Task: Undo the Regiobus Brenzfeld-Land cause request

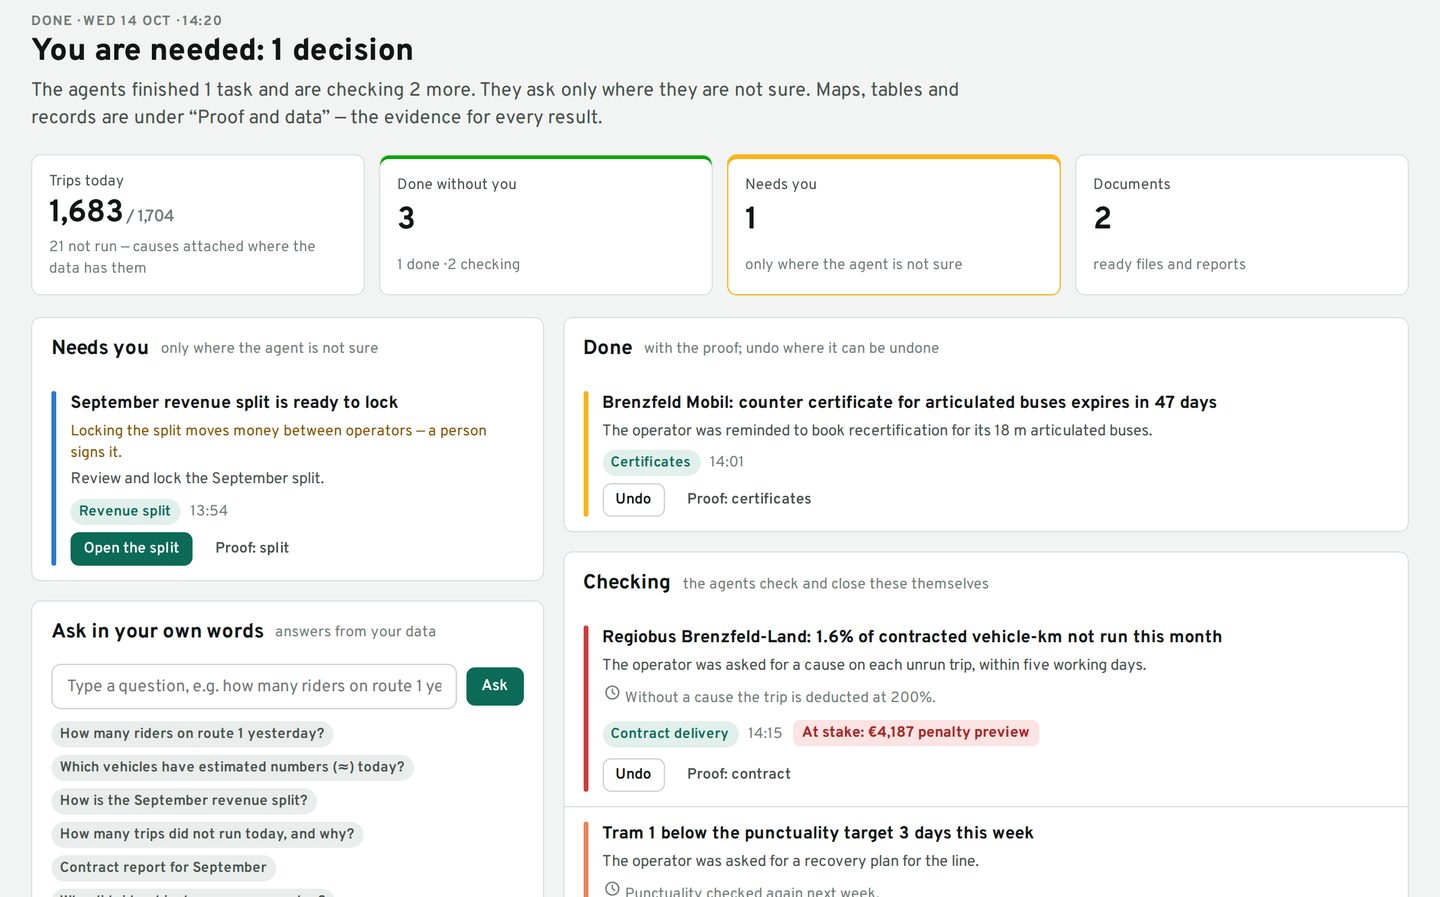Action: (x=633, y=774)
